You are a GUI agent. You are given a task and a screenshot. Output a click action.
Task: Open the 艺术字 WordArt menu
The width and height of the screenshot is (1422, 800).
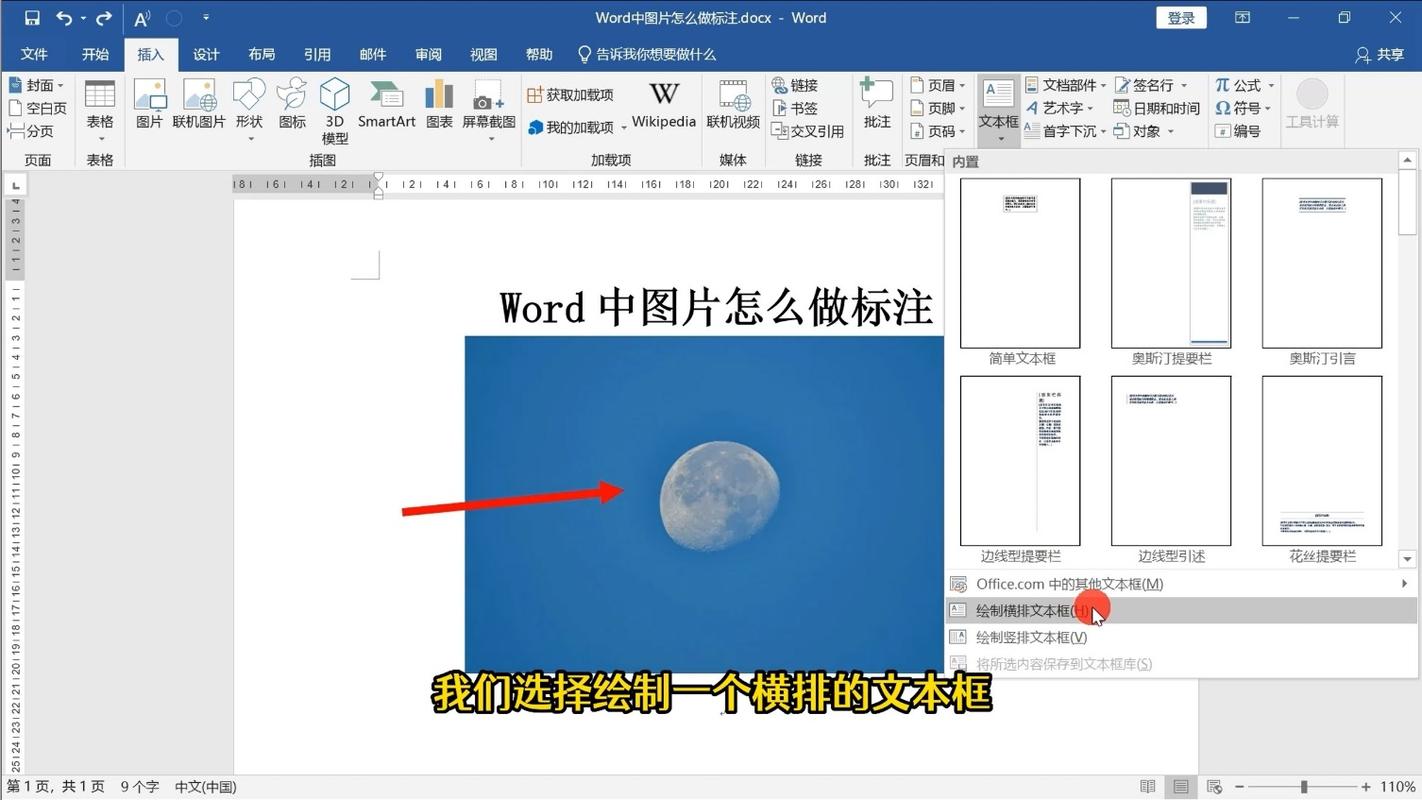[1060, 108]
